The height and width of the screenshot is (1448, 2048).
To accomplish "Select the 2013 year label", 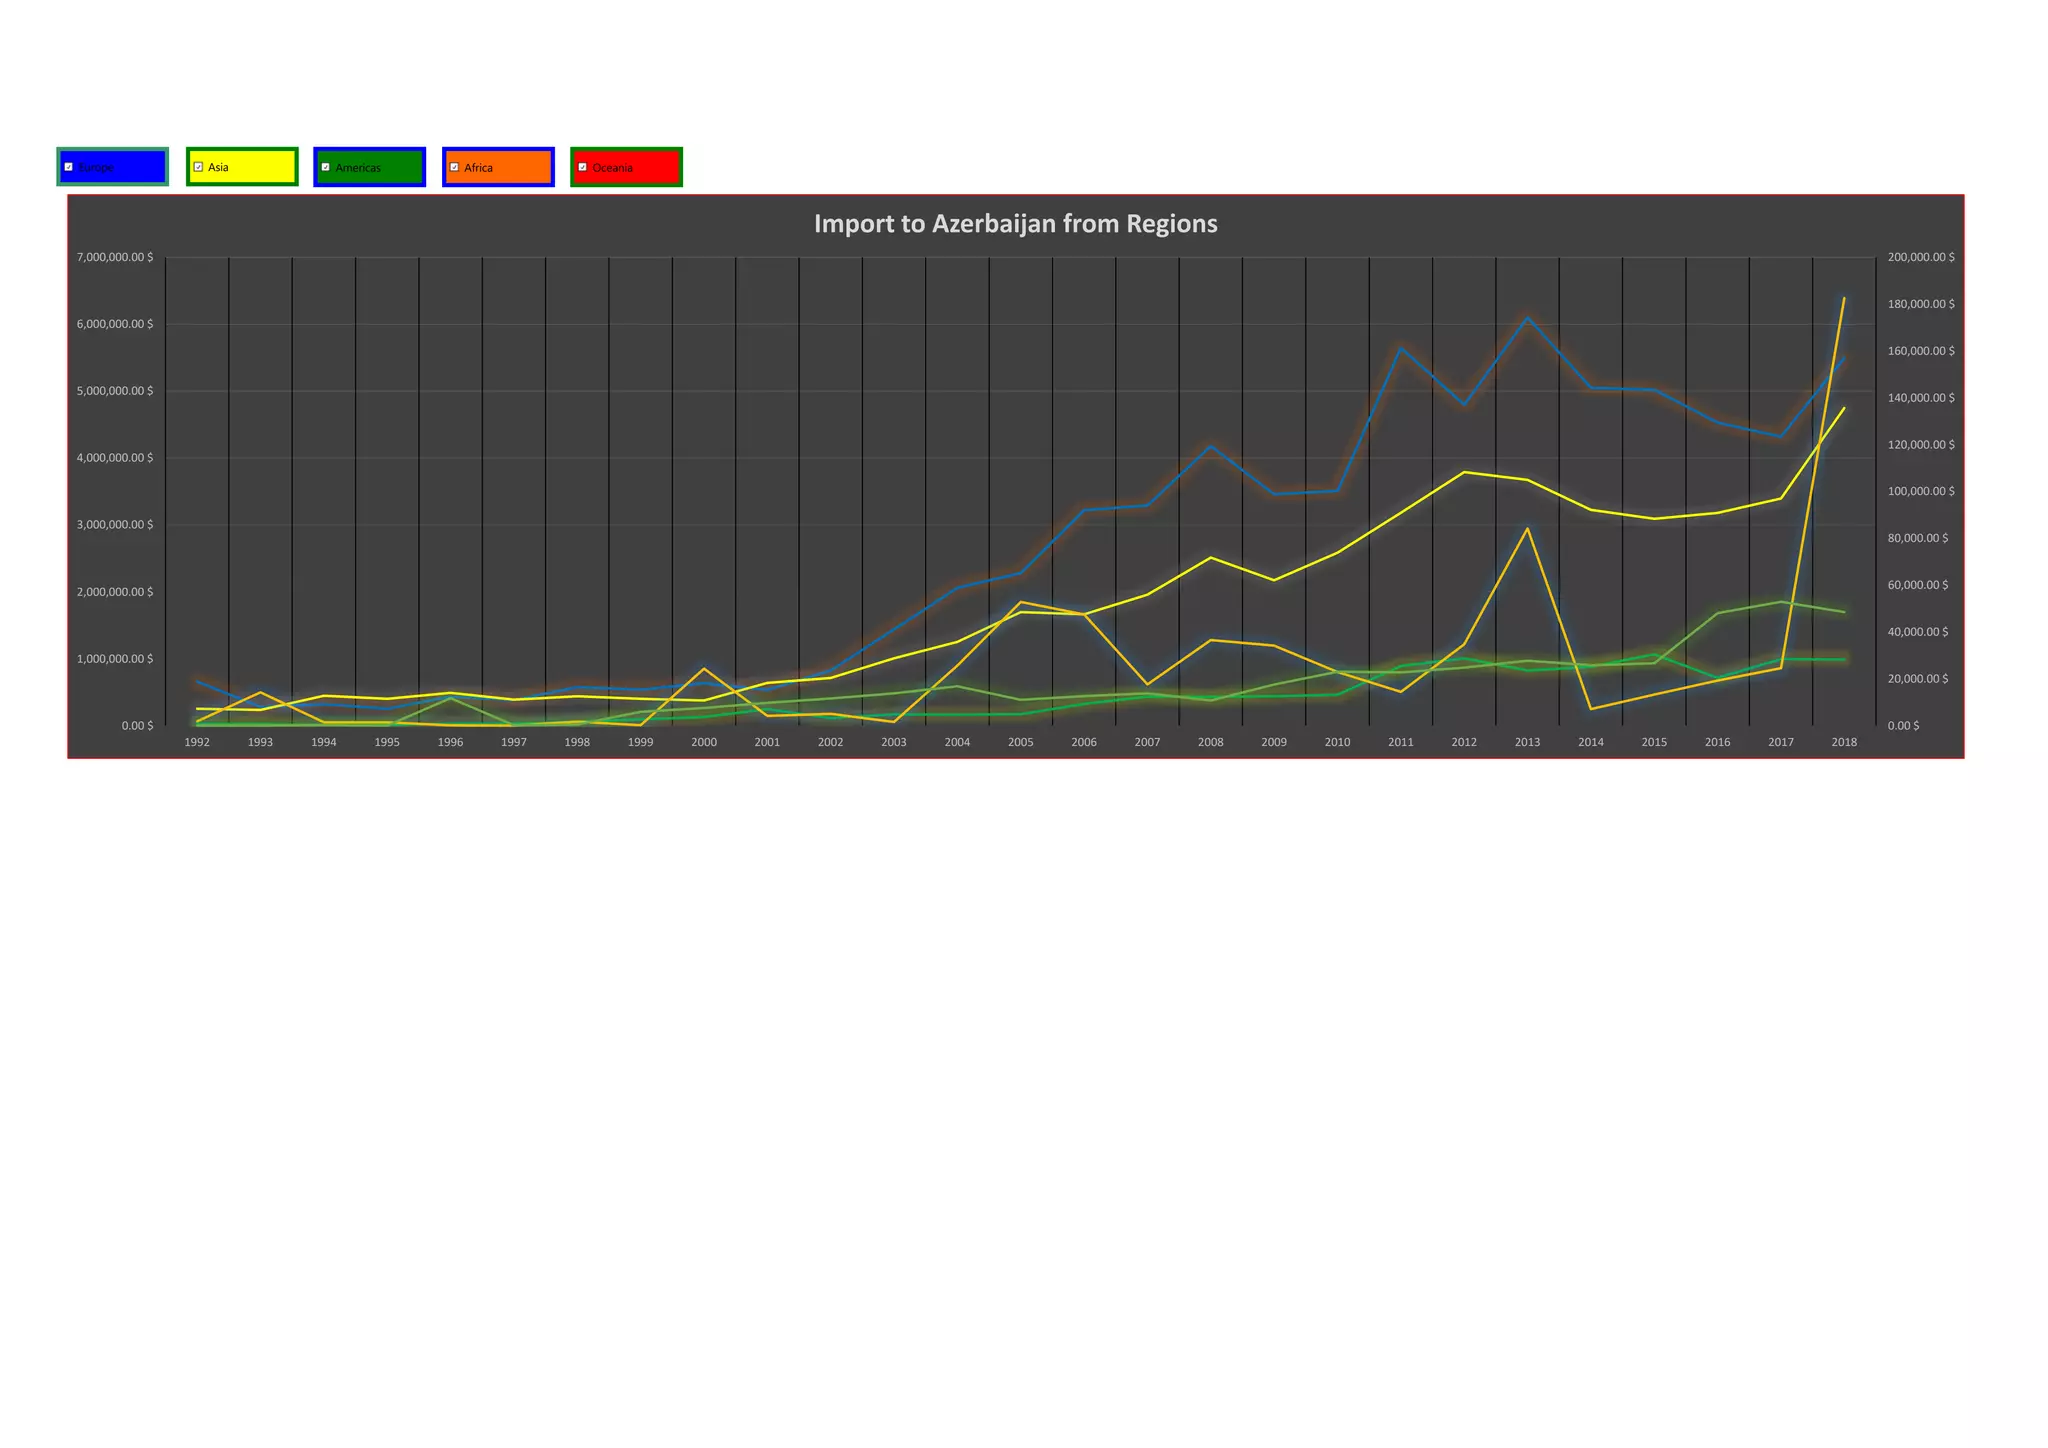I will 1527,742.
